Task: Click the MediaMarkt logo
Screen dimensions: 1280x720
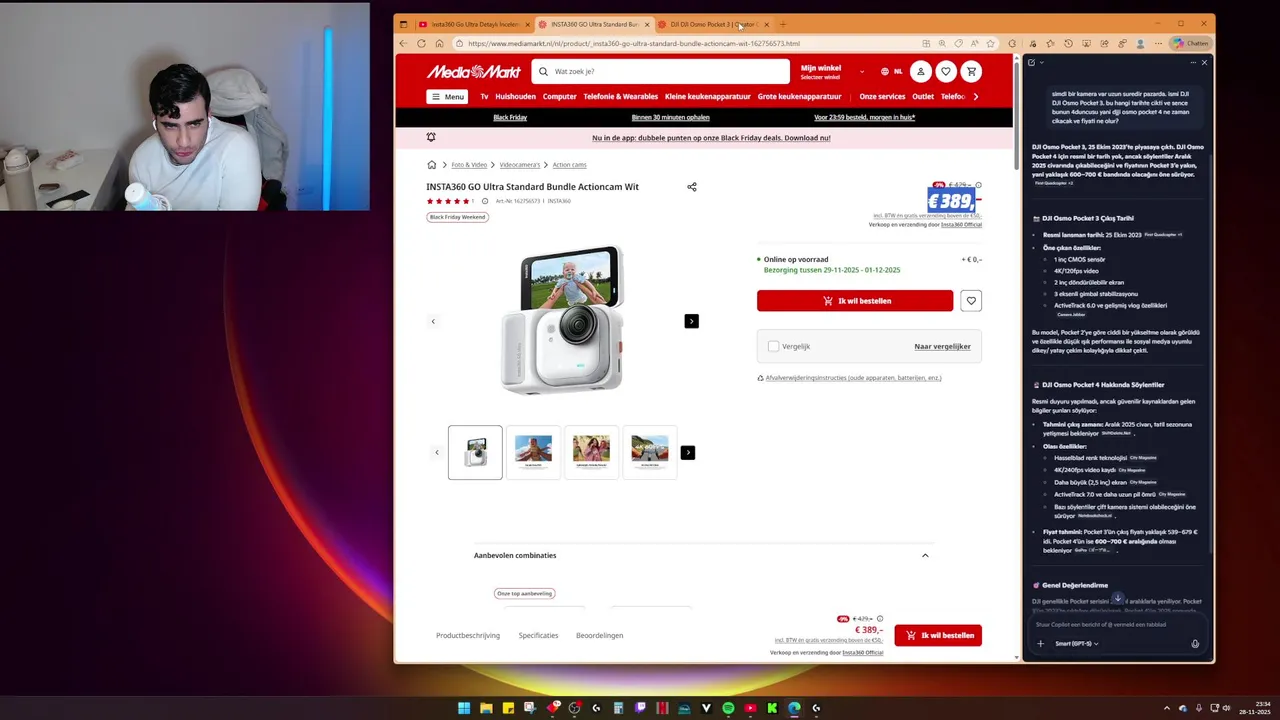Action: 474,71
